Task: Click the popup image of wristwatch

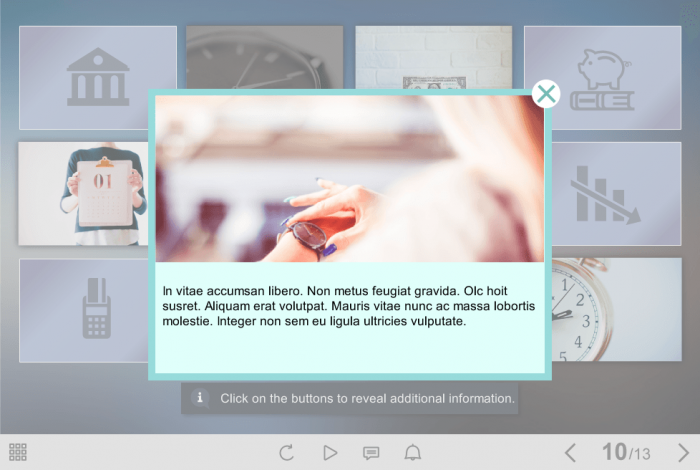Action: tap(349, 179)
